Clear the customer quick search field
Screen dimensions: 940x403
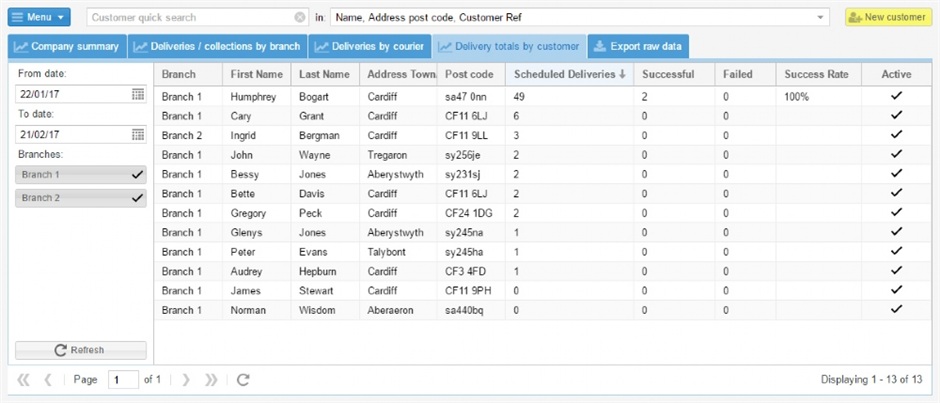coord(300,17)
